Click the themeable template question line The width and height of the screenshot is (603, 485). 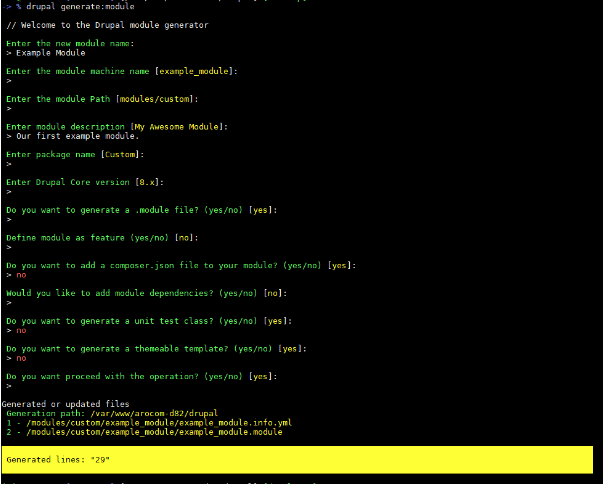coord(155,348)
